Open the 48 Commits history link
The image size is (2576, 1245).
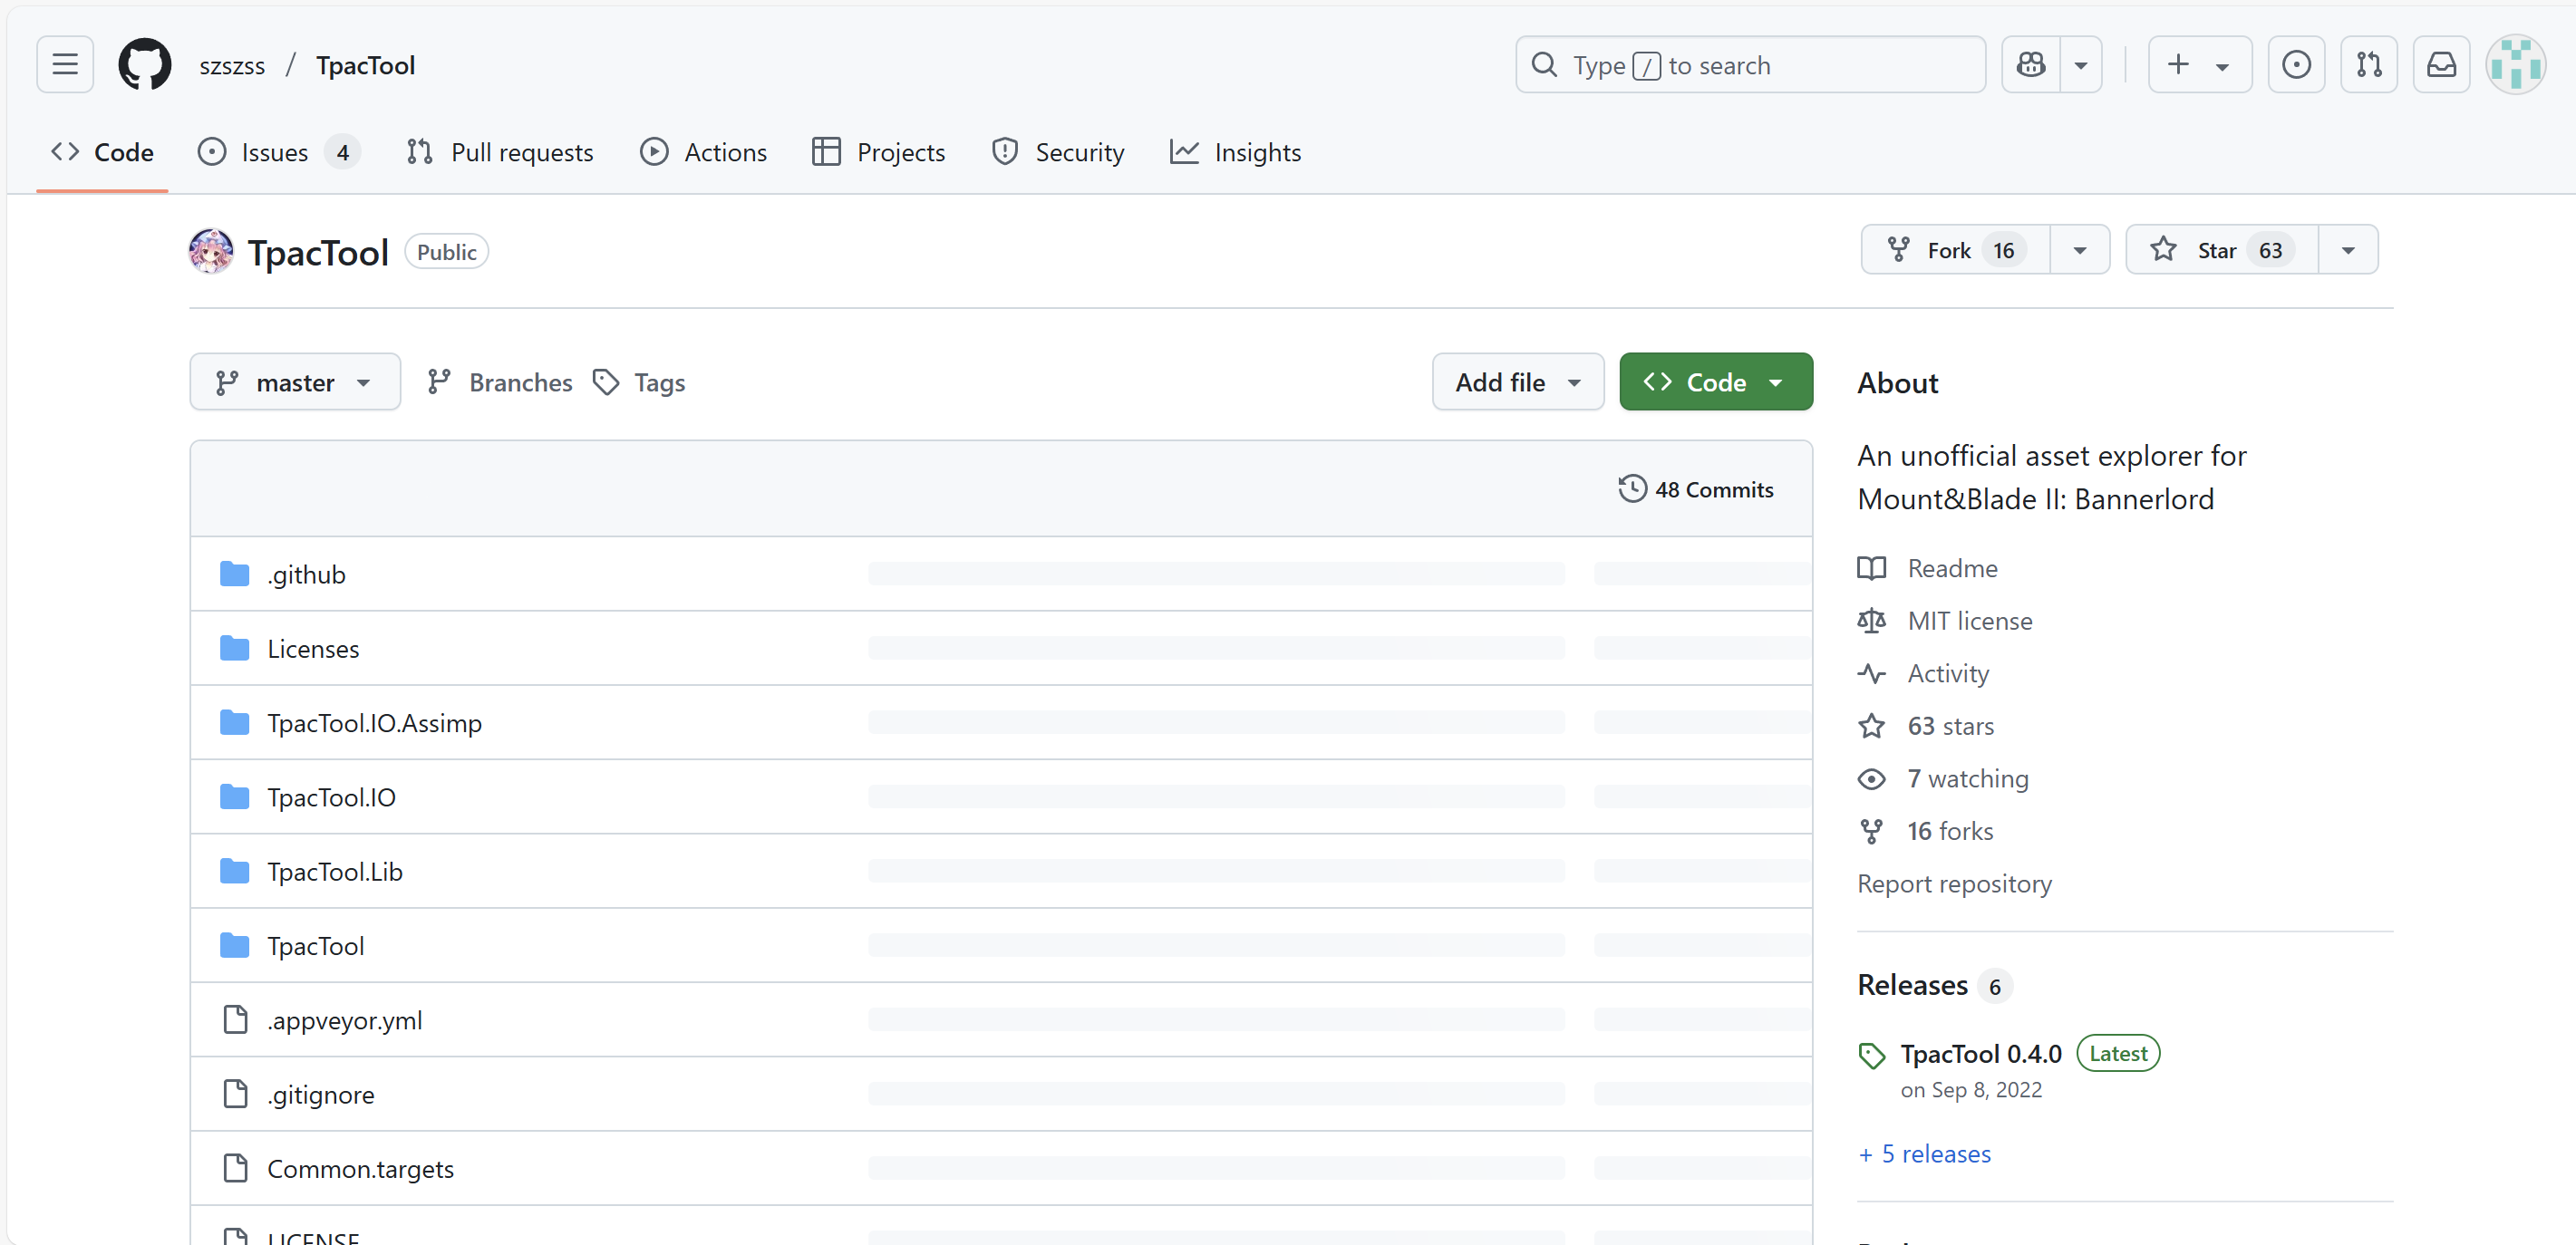click(x=1696, y=490)
